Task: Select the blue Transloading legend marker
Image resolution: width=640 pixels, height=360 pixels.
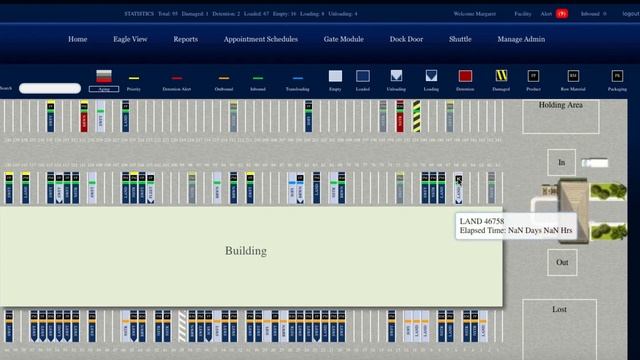Action: [298, 78]
